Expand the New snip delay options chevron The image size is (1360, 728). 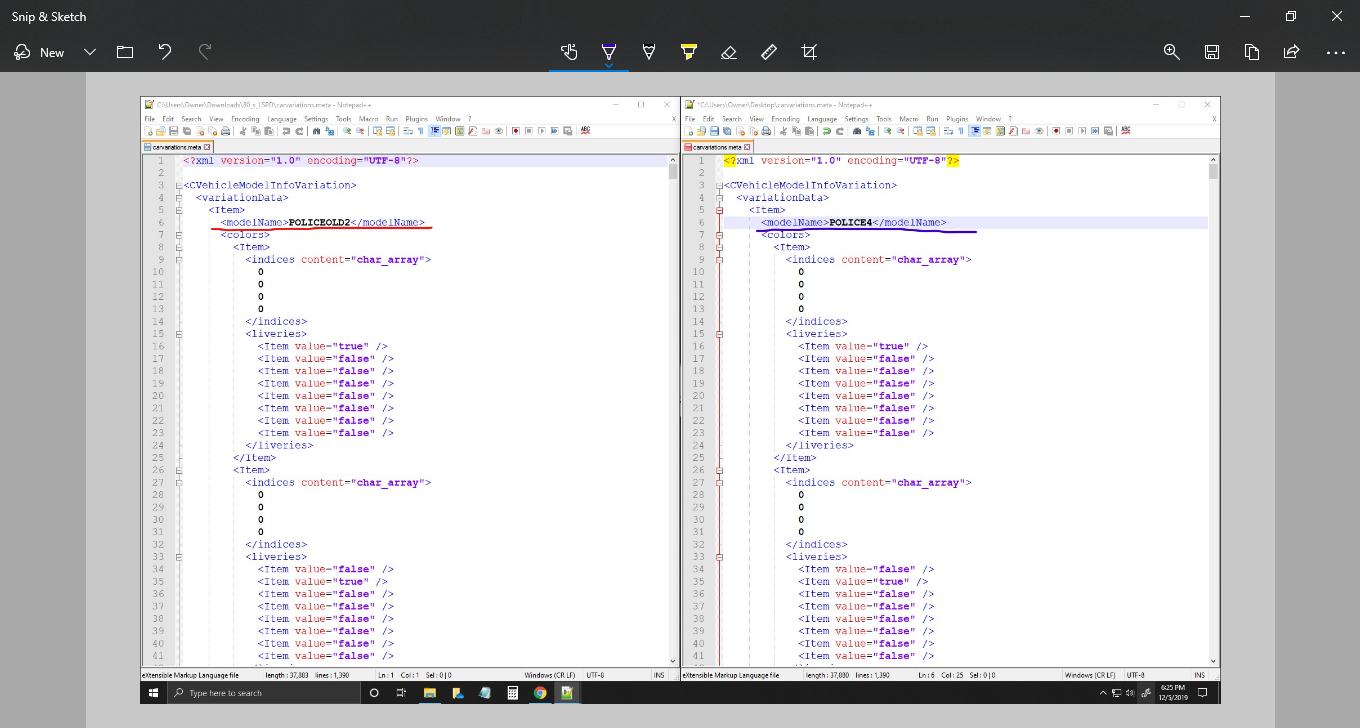tap(90, 52)
